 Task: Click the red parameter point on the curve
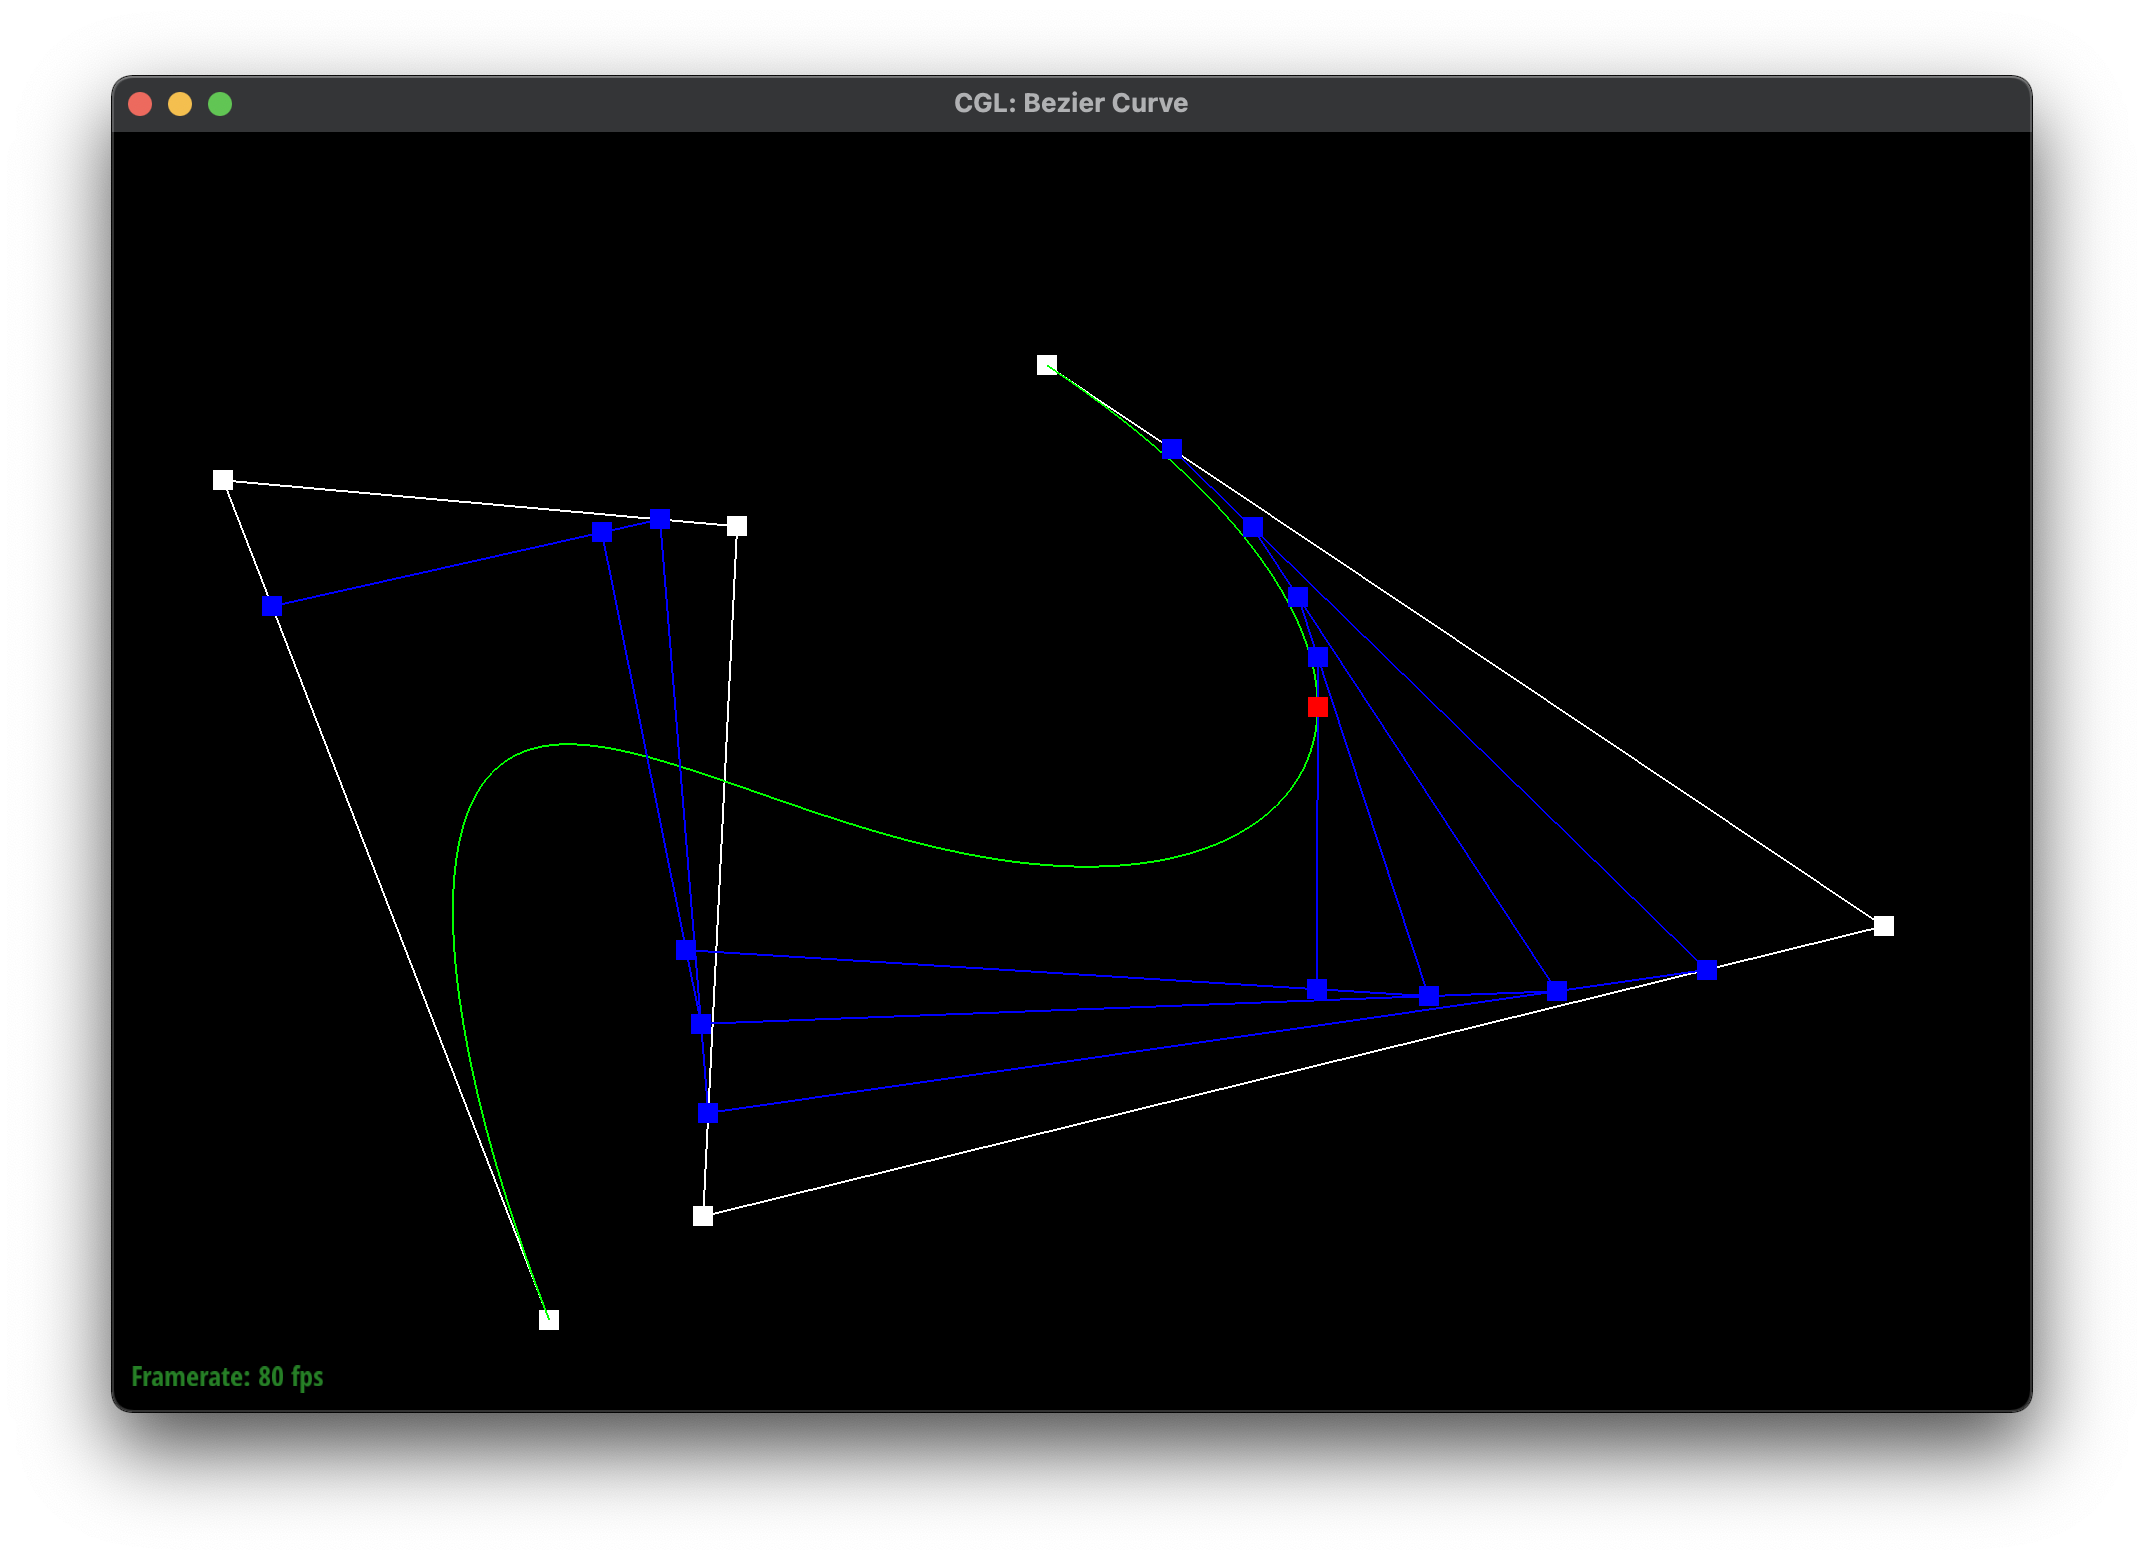(1316, 707)
